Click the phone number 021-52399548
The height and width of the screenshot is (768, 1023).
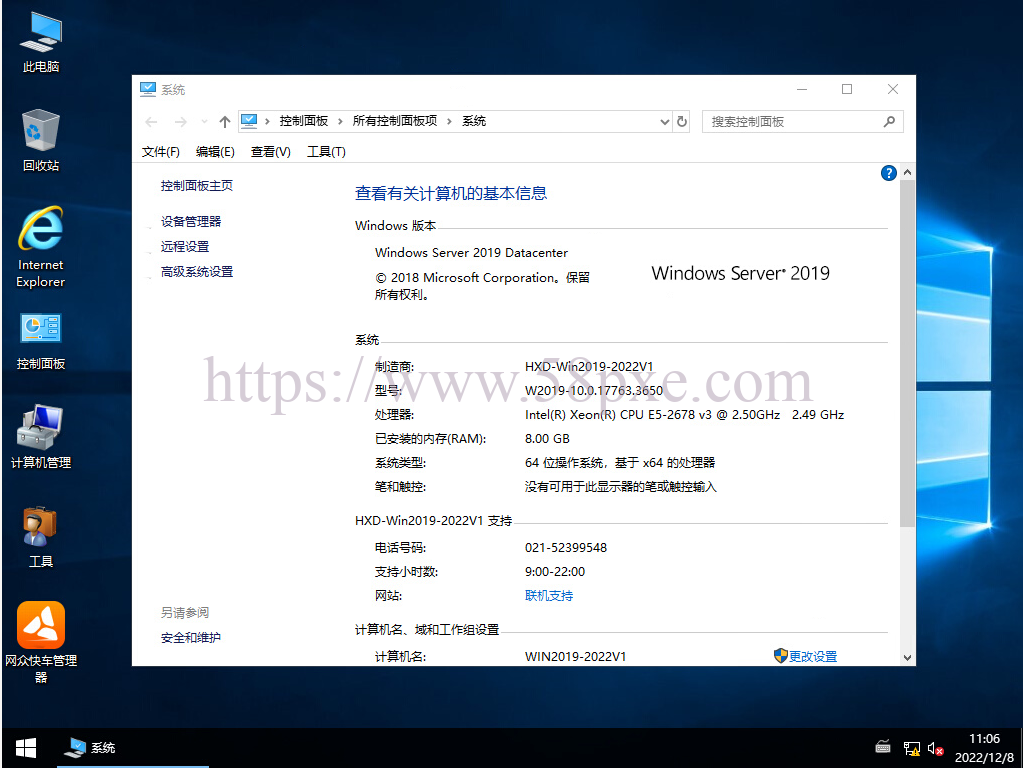566,548
